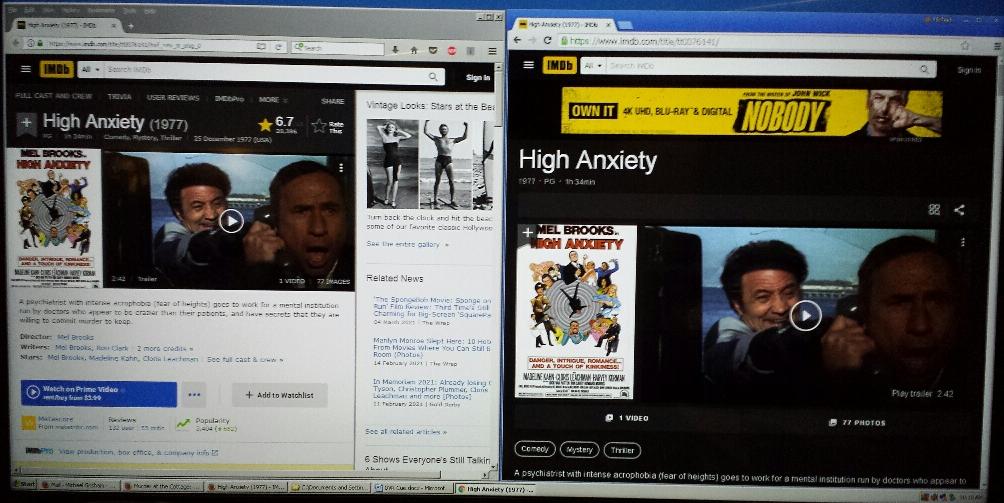This screenshot has height=503, width=1004.
Task: Open All category dropdown in right window
Action: coord(592,66)
